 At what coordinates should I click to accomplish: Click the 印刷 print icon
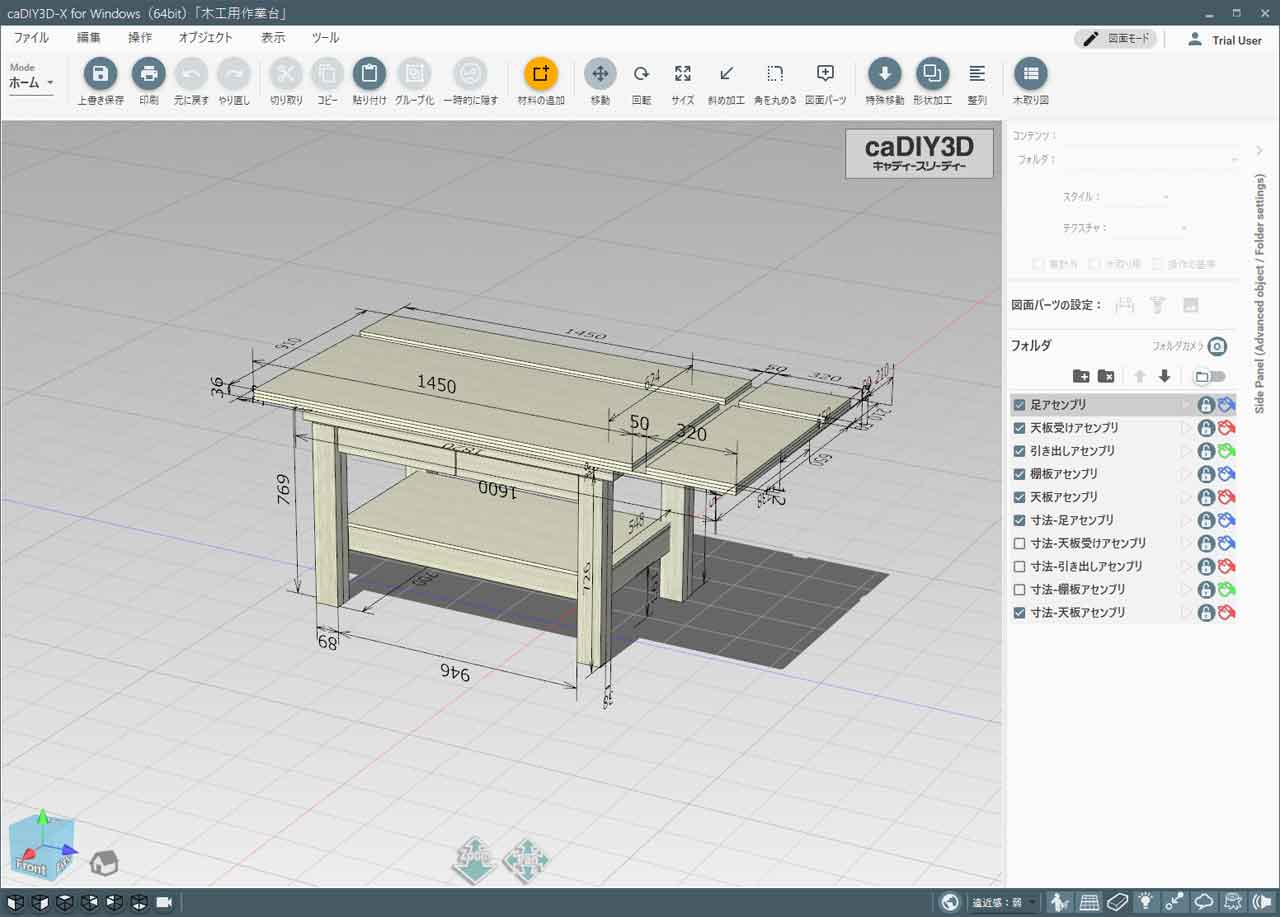[x=148, y=74]
